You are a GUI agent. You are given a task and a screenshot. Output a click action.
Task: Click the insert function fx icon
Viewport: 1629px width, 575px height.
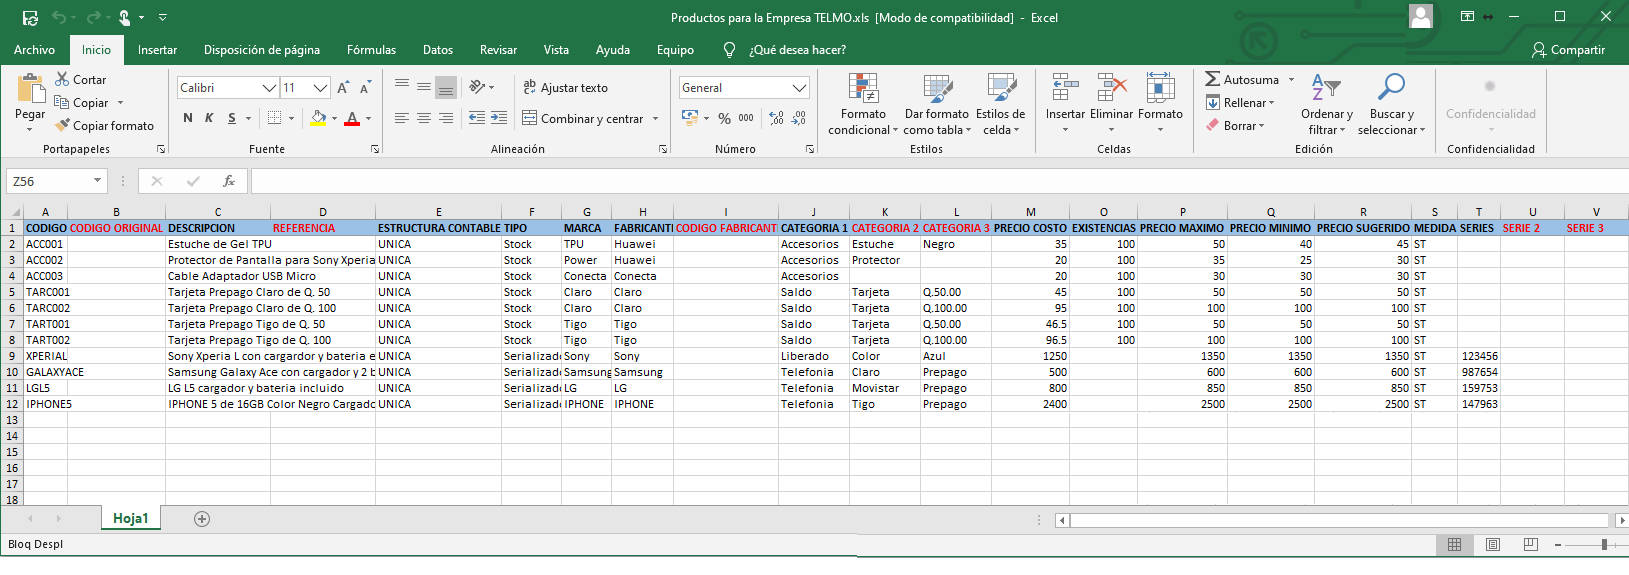pyautogui.click(x=229, y=181)
